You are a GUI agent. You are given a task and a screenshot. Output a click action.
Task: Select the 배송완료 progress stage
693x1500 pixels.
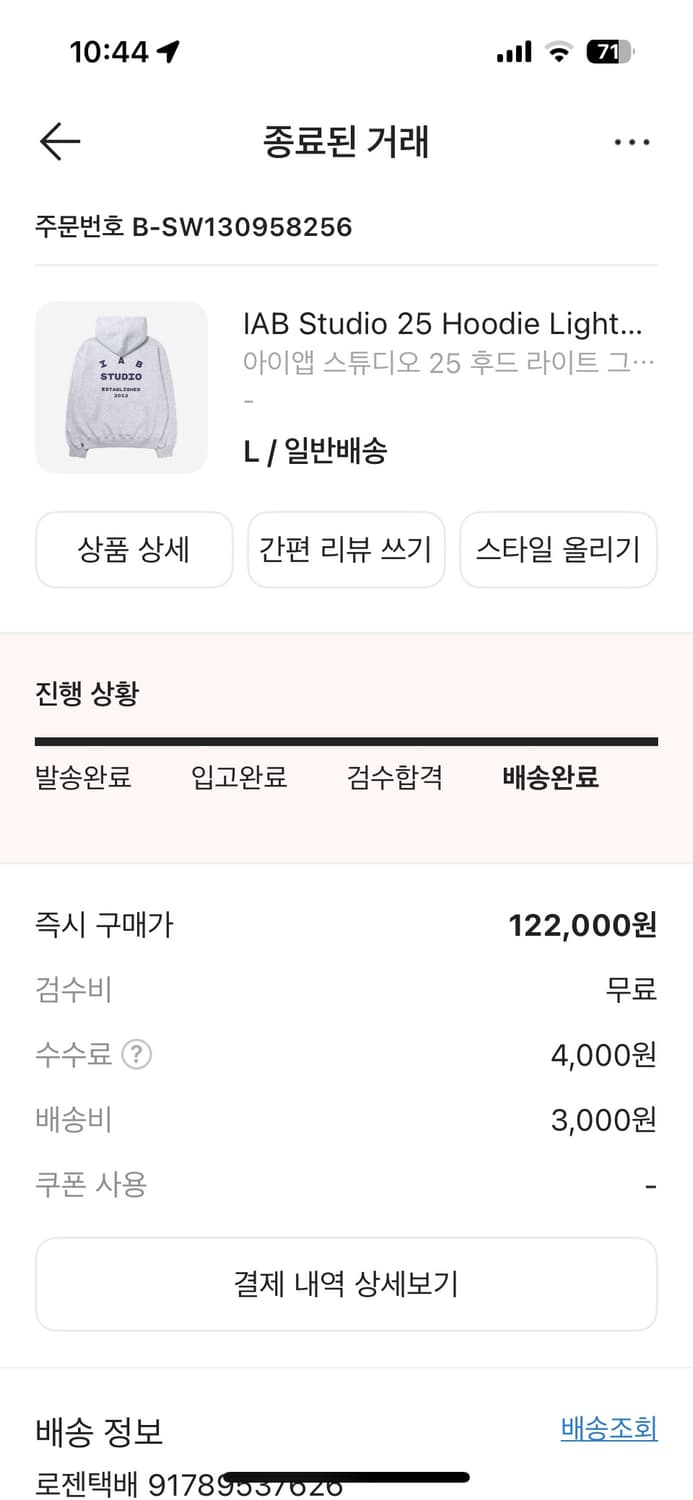point(548,778)
